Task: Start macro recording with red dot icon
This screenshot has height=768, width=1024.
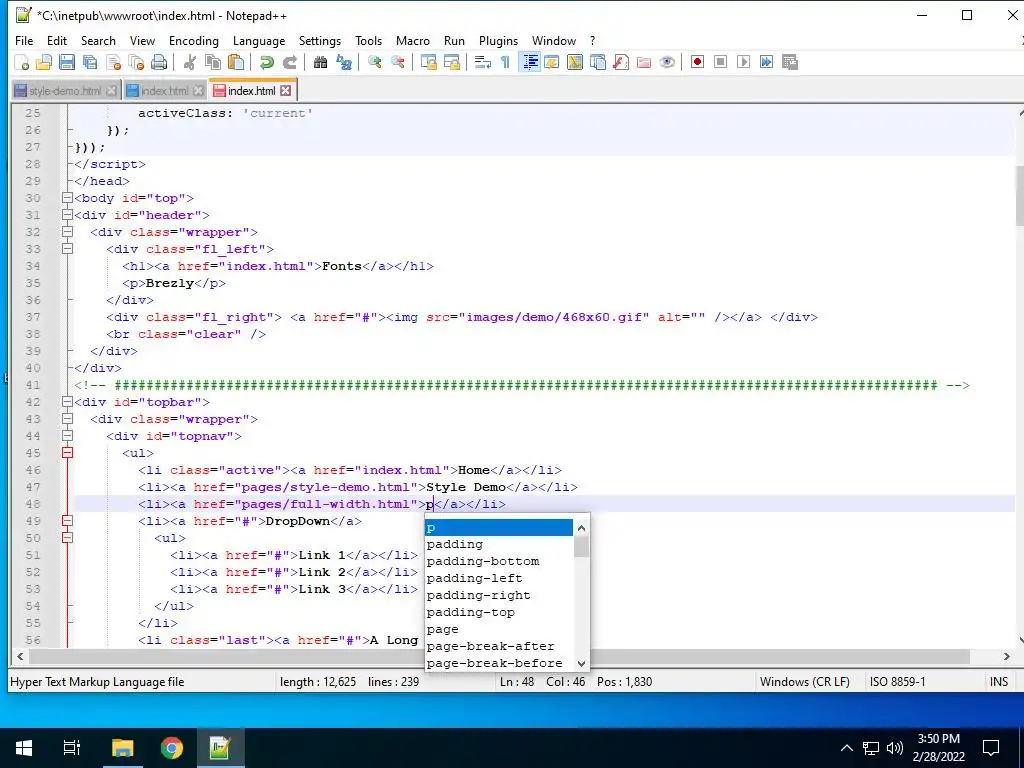Action: pos(697,62)
